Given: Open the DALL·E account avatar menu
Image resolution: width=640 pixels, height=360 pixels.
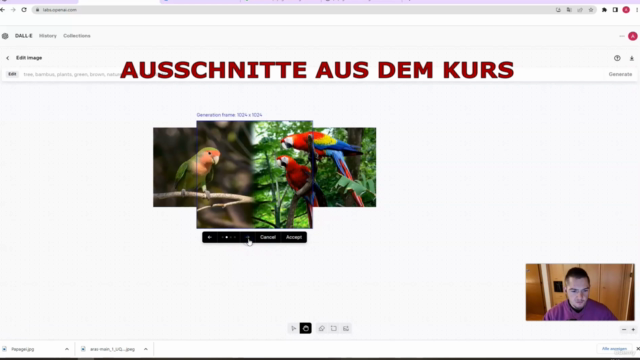Looking at the screenshot, I should [633, 36].
